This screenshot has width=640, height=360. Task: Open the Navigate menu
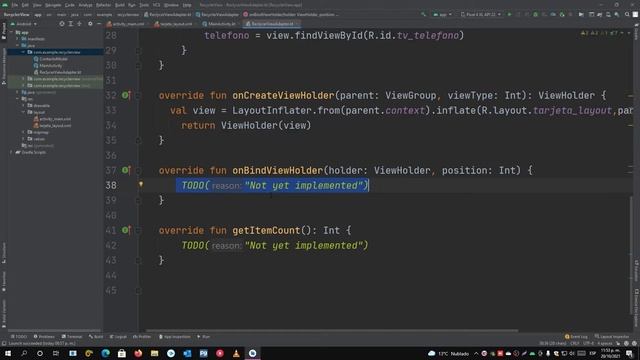[53, 5]
